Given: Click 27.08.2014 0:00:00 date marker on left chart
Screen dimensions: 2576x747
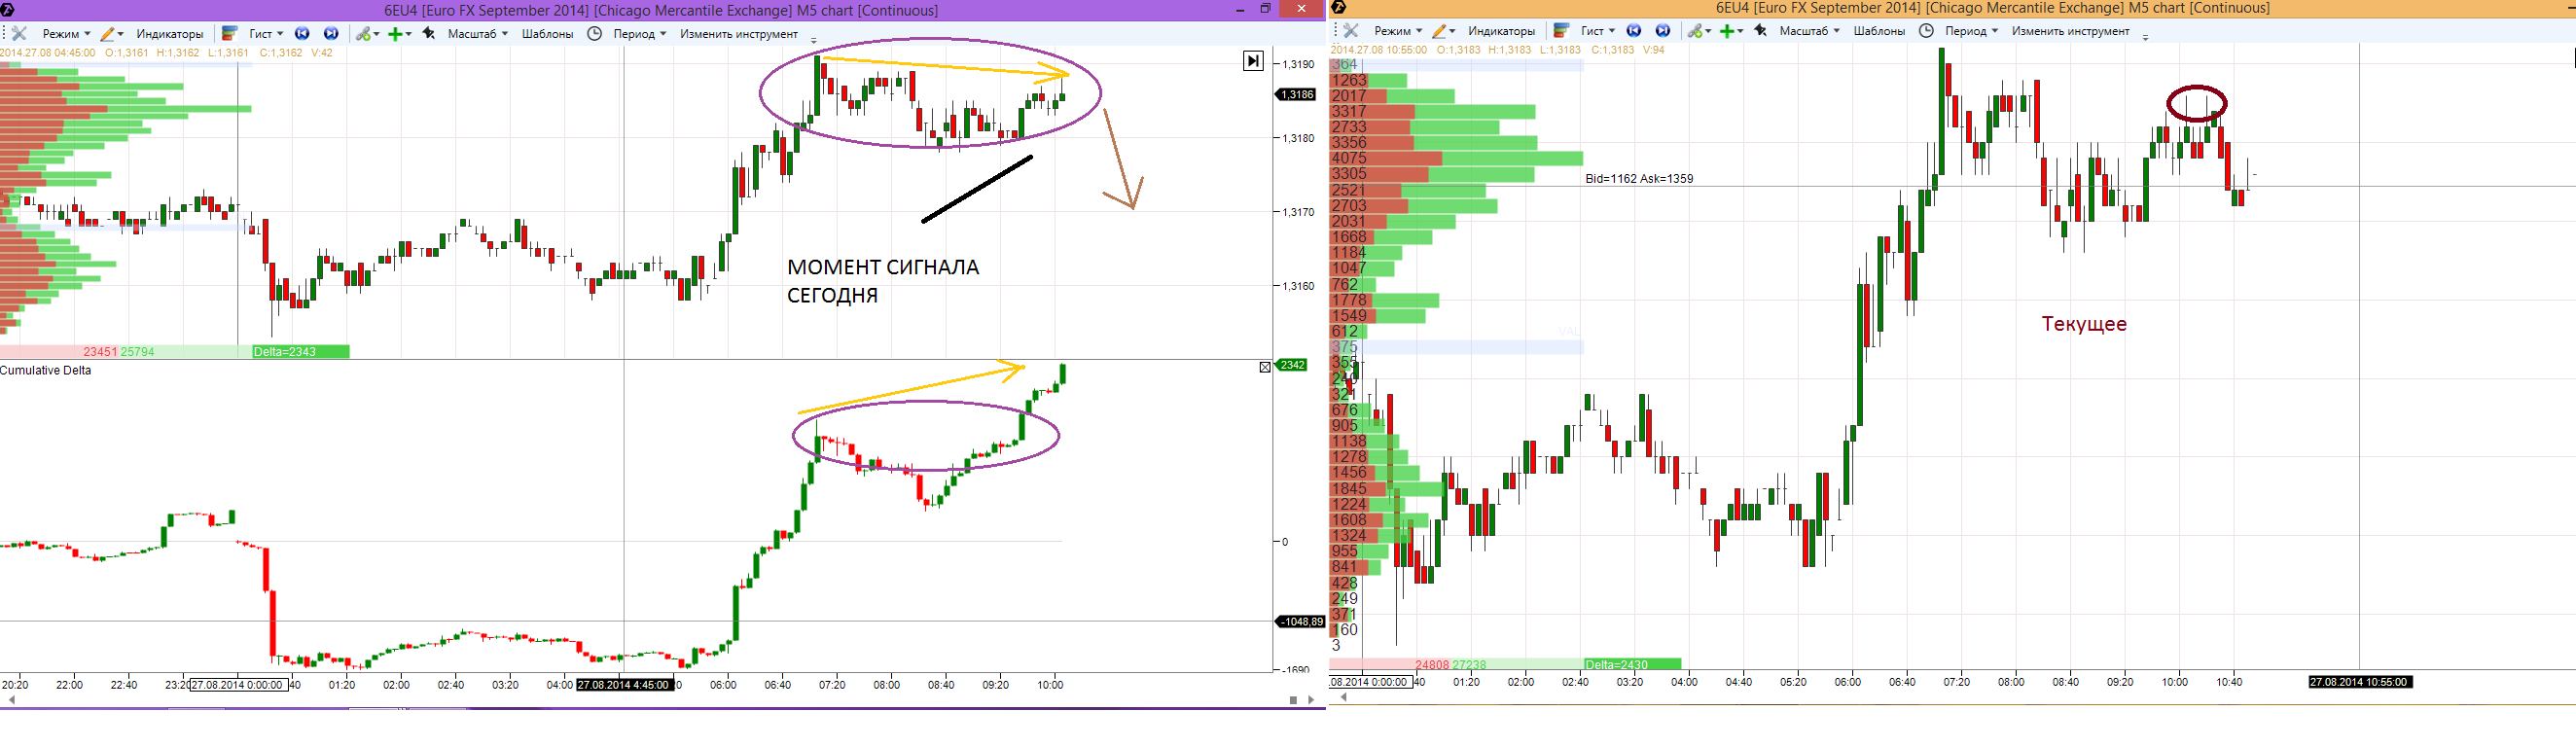Looking at the screenshot, I should [x=239, y=685].
